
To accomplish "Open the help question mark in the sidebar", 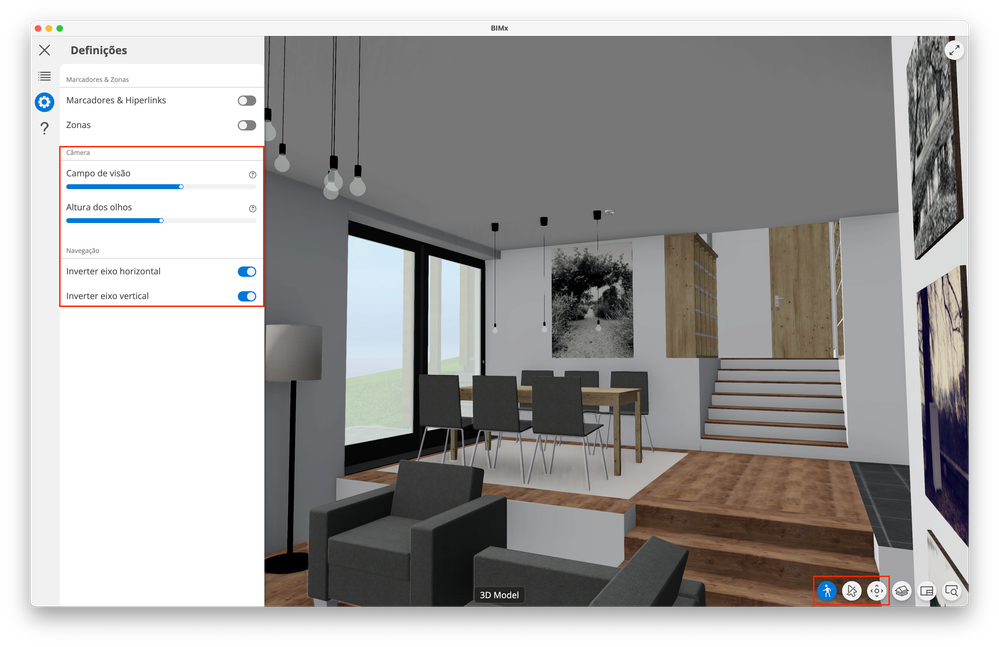I will coord(45,128).
